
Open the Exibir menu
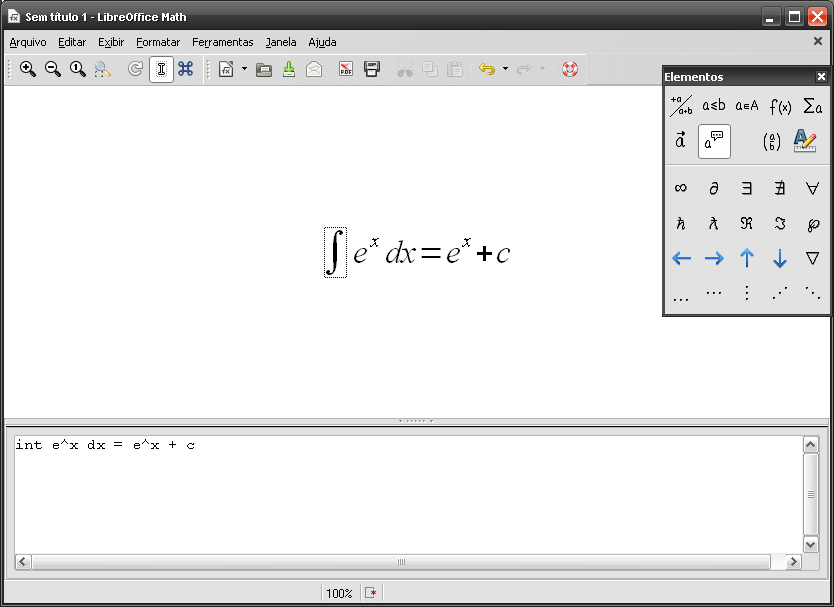coord(111,42)
